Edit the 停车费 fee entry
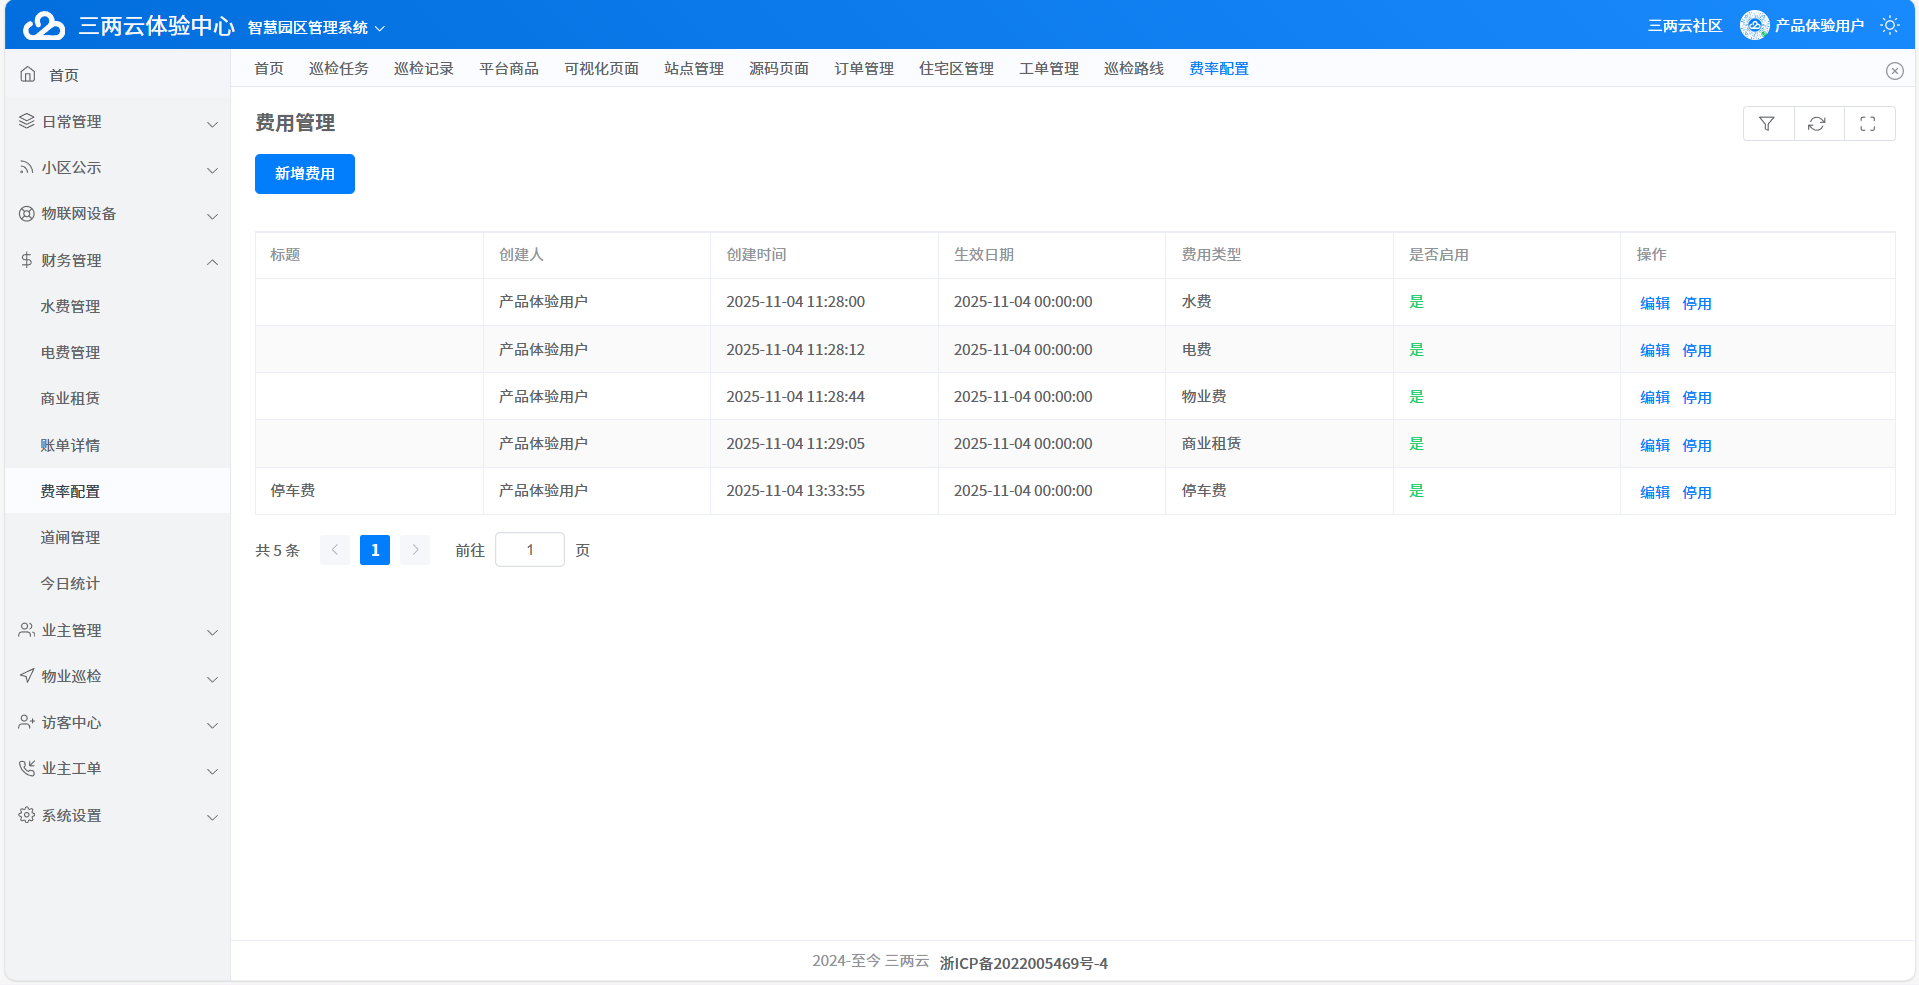Screen dimensions: 1919x985 pyautogui.click(x=1654, y=491)
